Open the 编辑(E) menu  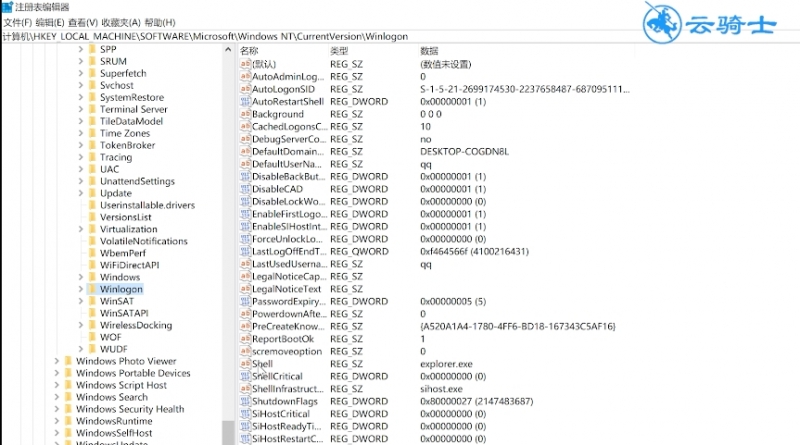tap(50, 22)
